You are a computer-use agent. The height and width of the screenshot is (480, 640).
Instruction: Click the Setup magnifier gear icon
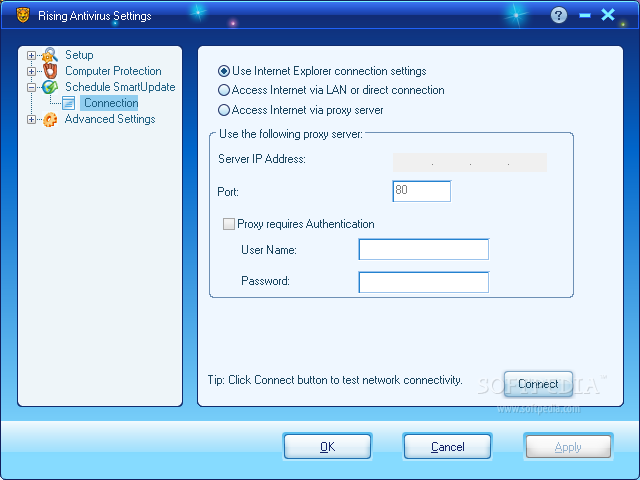coord(50,55)
